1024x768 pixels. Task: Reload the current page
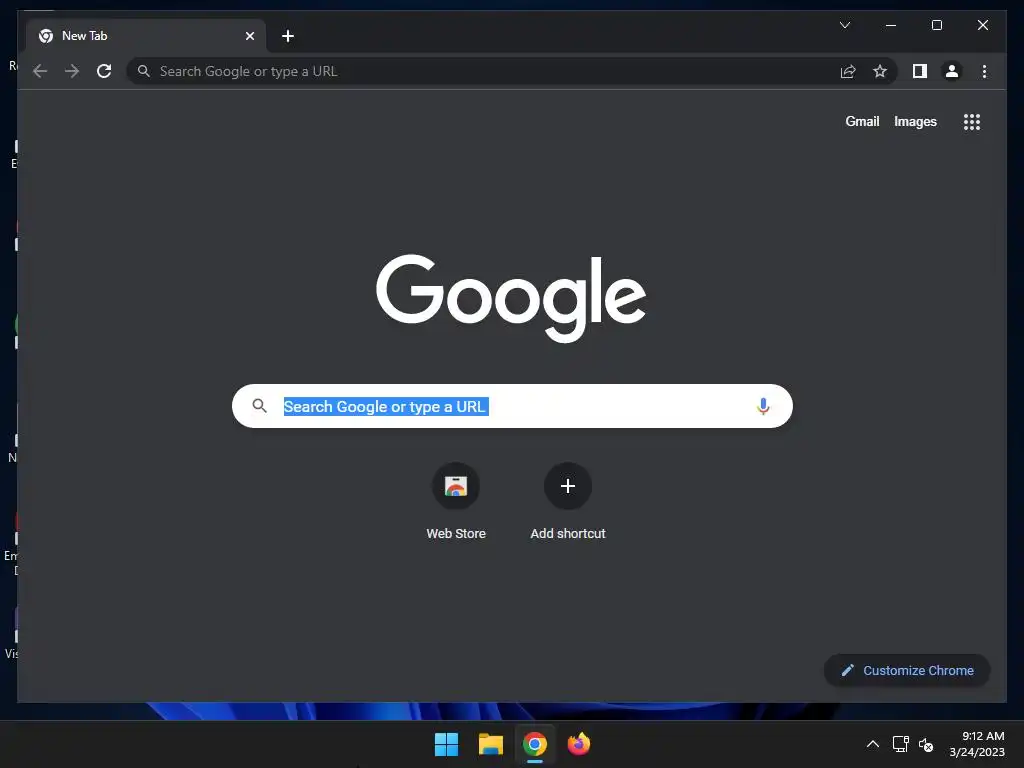click(x=104, y=71)
